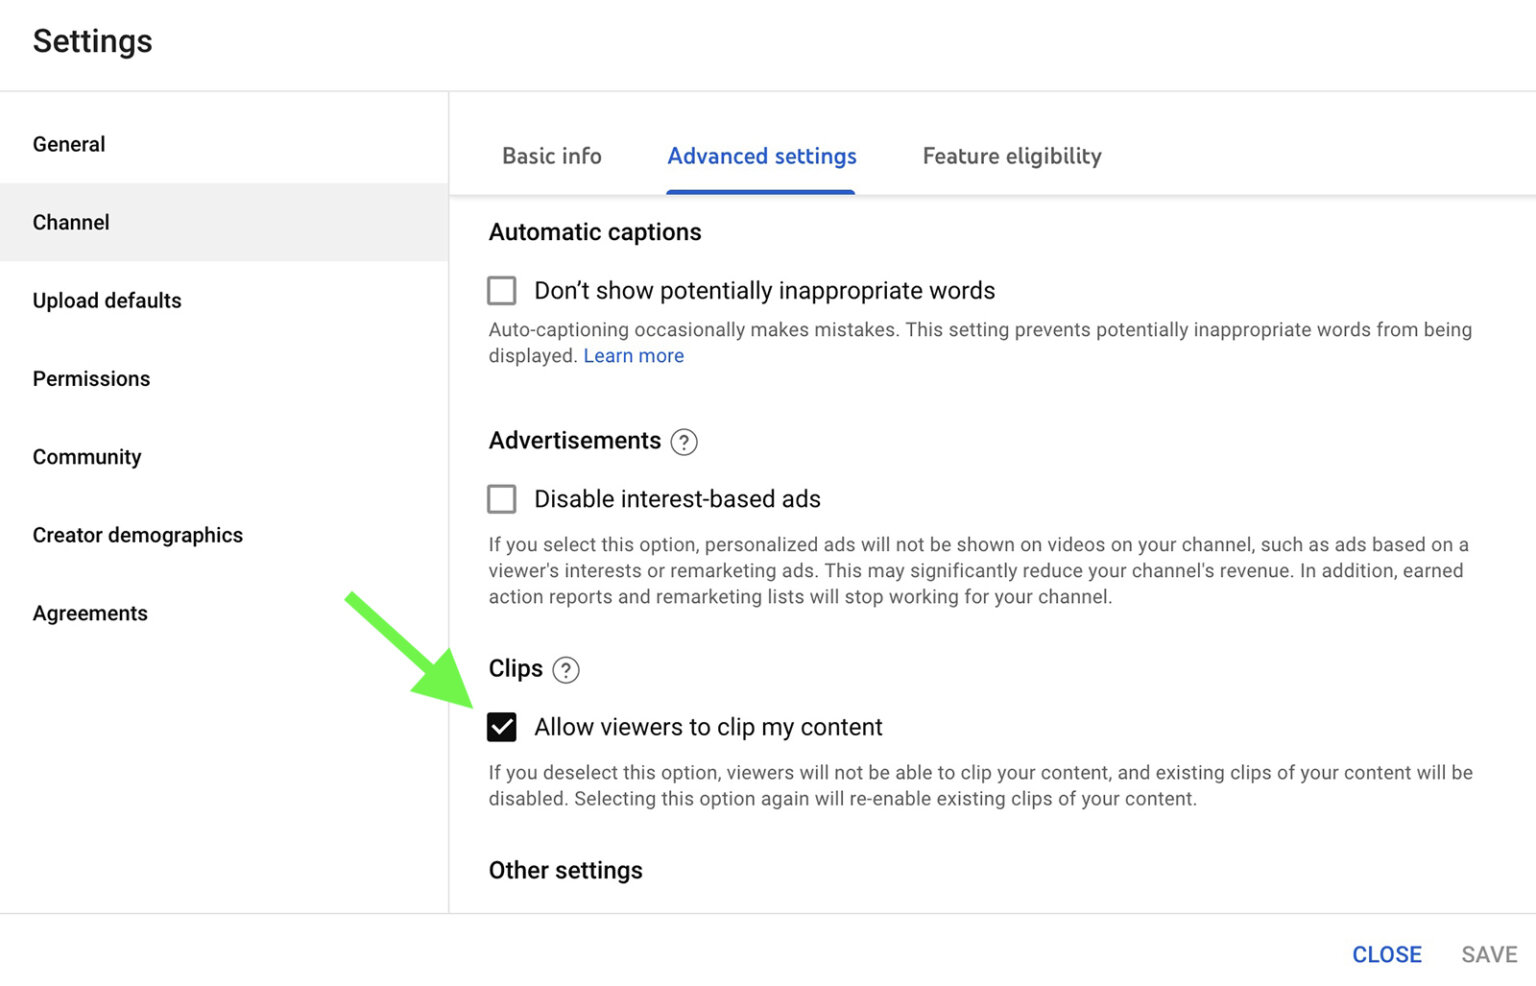Select the Channel settings section

pyautogui.click(x=70, y=222)
